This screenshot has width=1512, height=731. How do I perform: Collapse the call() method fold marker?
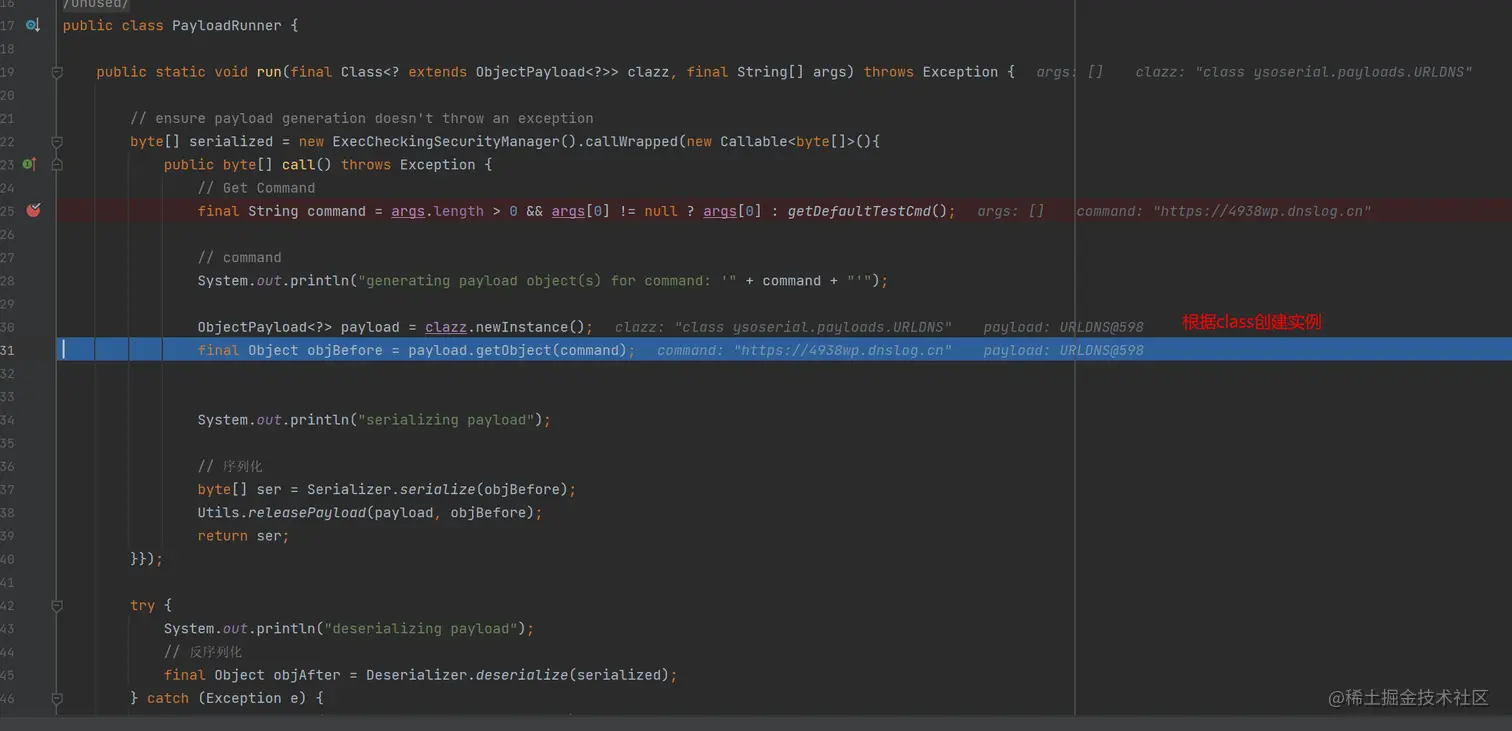pos(57,164)
